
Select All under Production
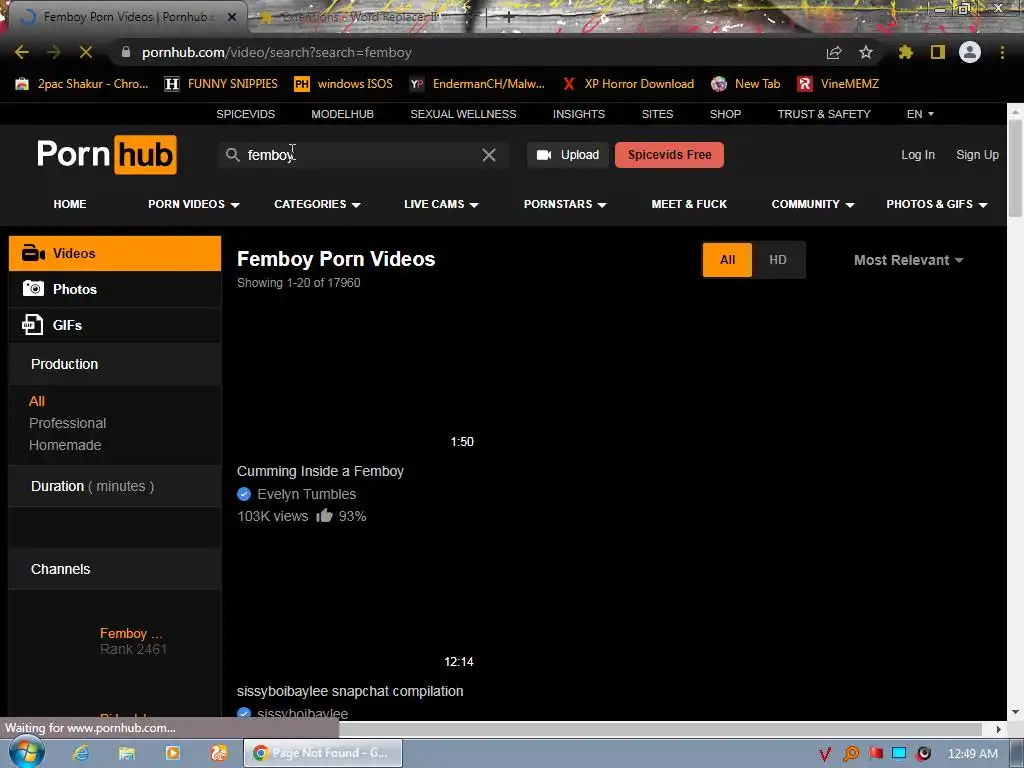[x=37, y=401]
